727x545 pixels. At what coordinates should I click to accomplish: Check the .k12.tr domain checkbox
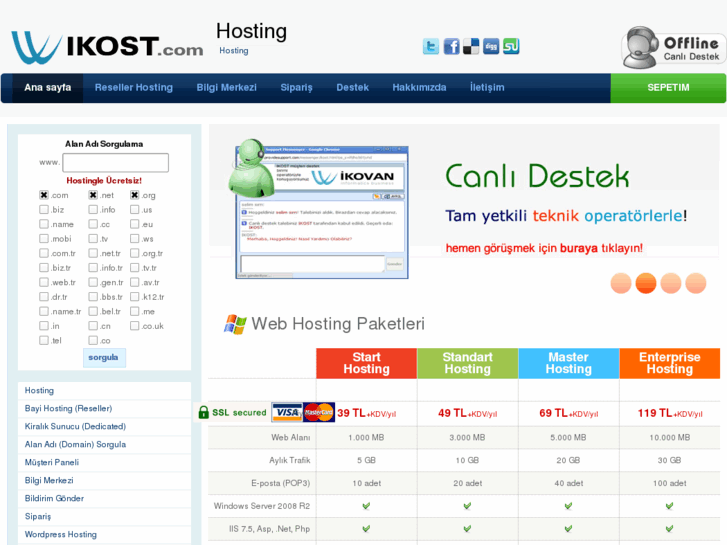click(x=134, y=297)
